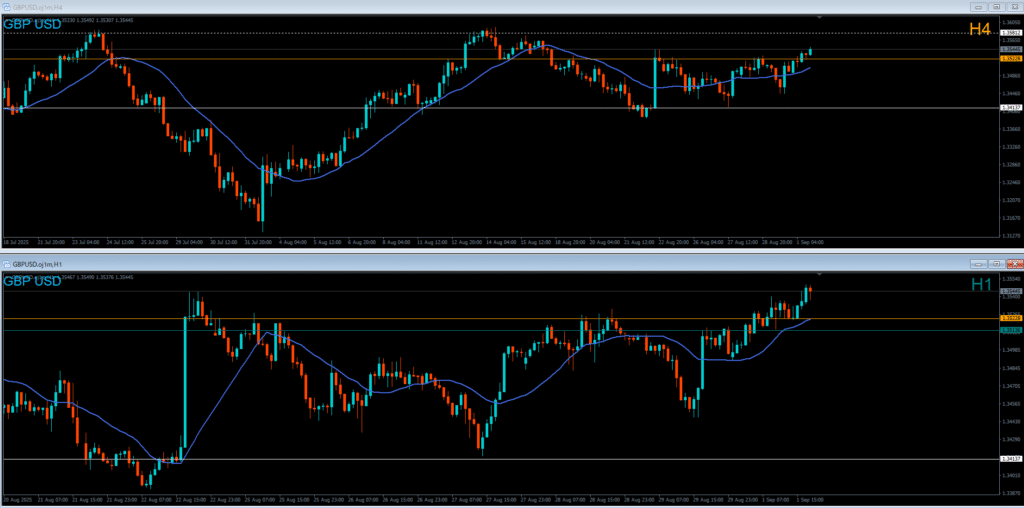
Task: Click the orange H4 timeframe label
Action: coord(979,30)
